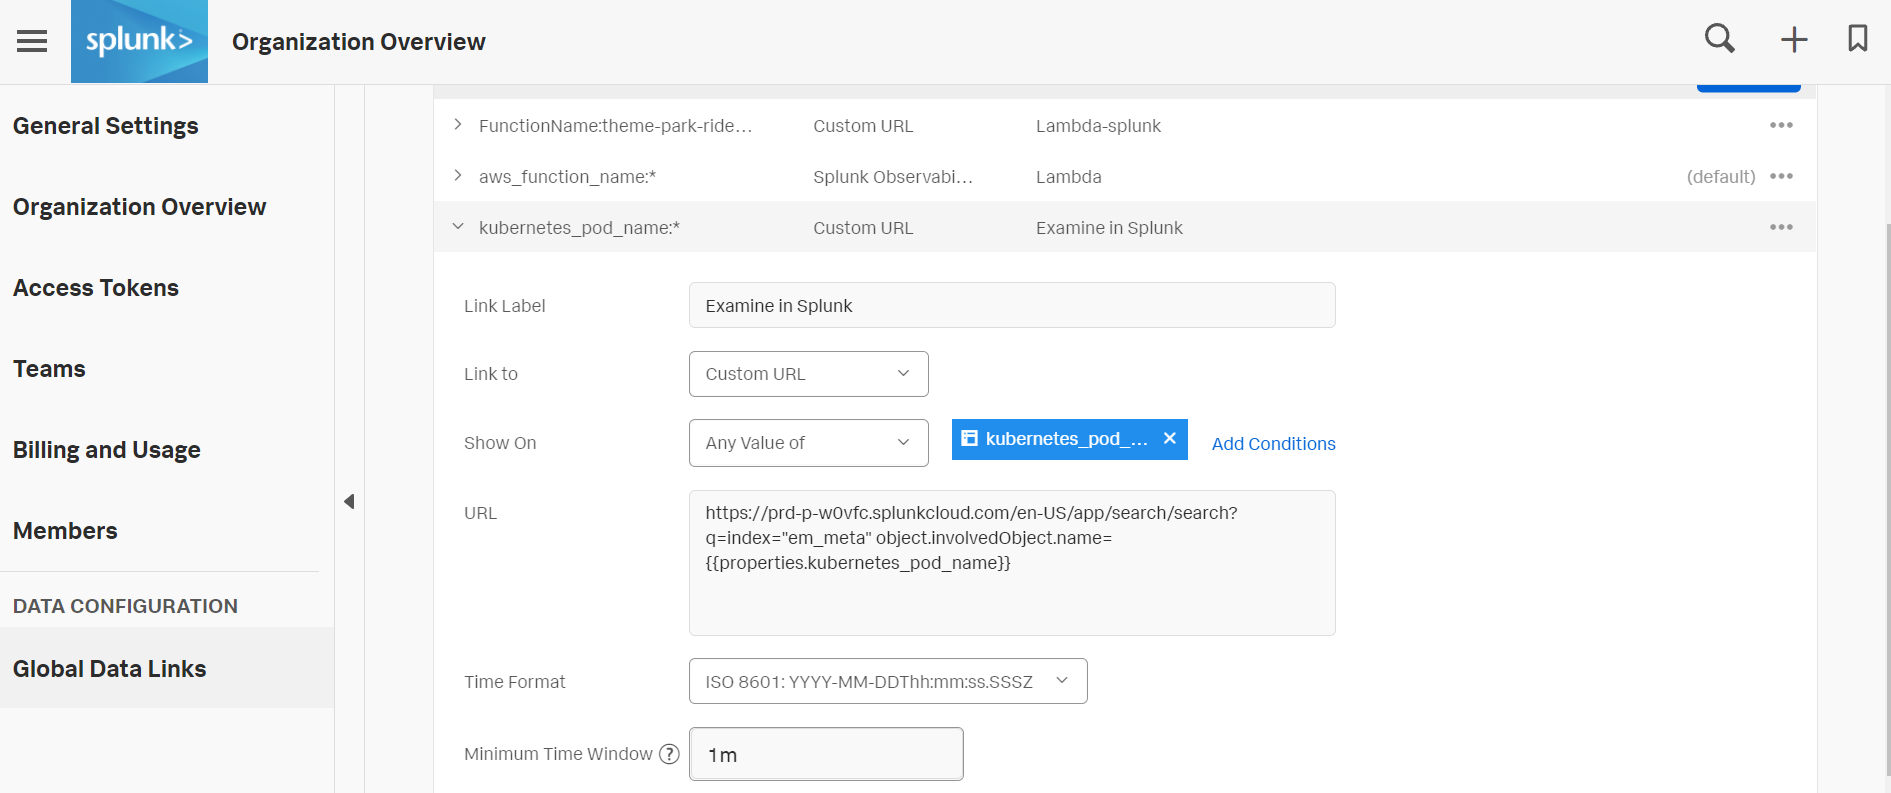Click Splunk Observabi… link type cell
Viewport: 1891px width, 793px height.
[x=893, y=177]
